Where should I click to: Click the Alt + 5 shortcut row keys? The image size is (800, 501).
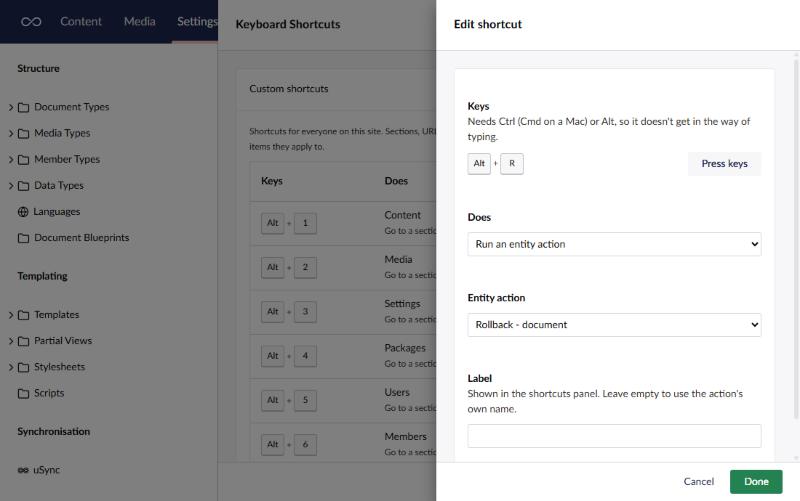(289, 400)
